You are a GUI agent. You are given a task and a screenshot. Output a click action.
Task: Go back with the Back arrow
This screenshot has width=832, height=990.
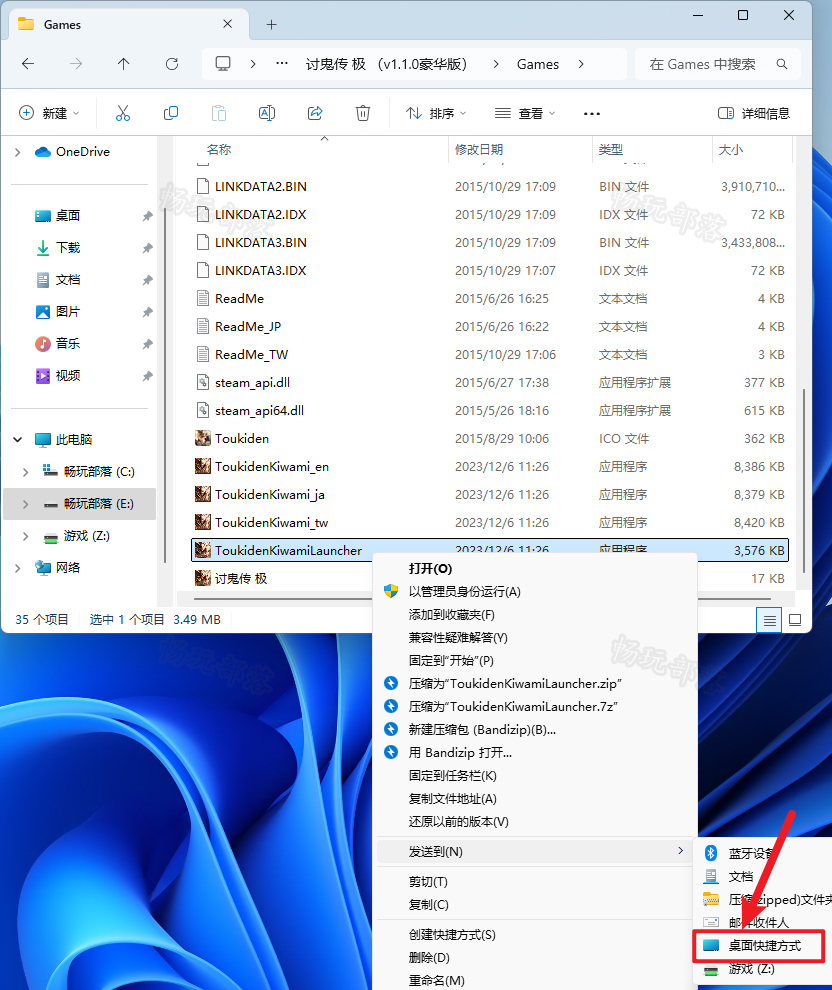click(x=28, y=64)
